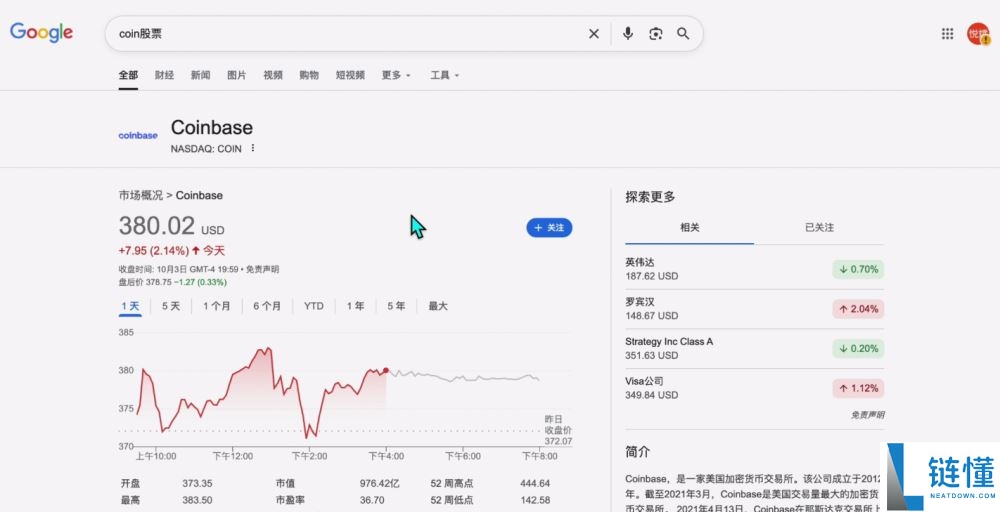Viewport: 1000px width, 512px height.
Task: Open the Visa公司 stock row
Action: 754,388
